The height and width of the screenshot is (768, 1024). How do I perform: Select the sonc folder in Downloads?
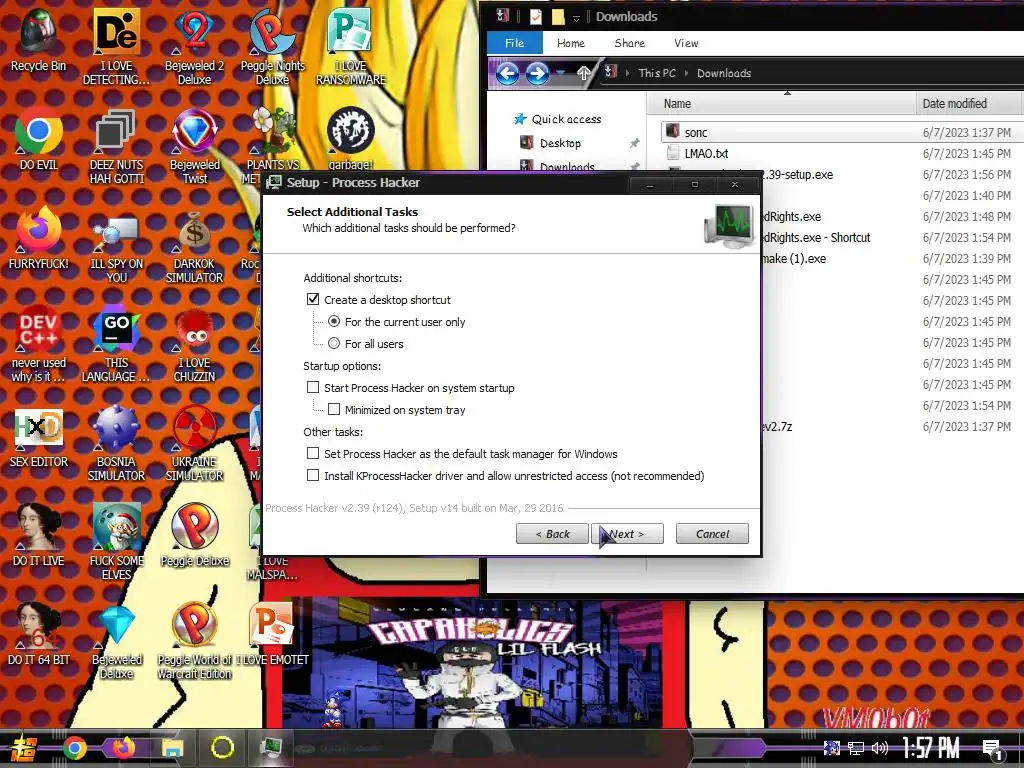pyautogui.click(x=696, y=133)
